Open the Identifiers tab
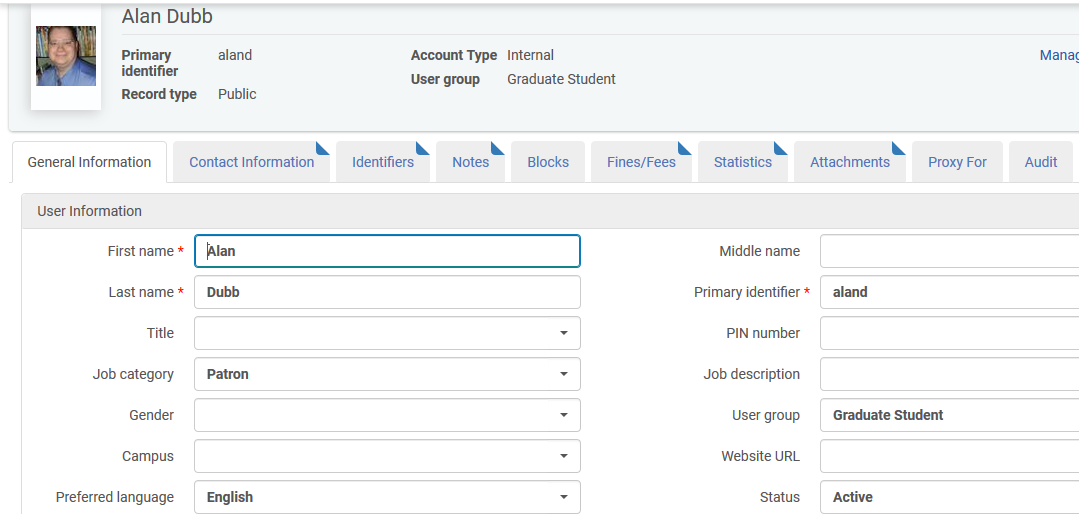The image size is (1079, 514). 382,162
